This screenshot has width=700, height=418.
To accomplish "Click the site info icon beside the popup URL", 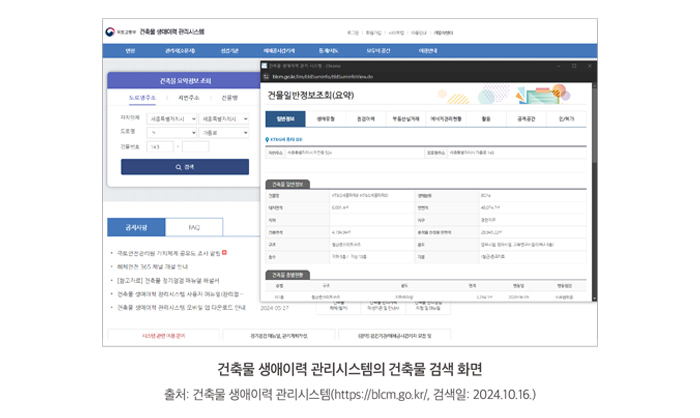I will point(265,74).
